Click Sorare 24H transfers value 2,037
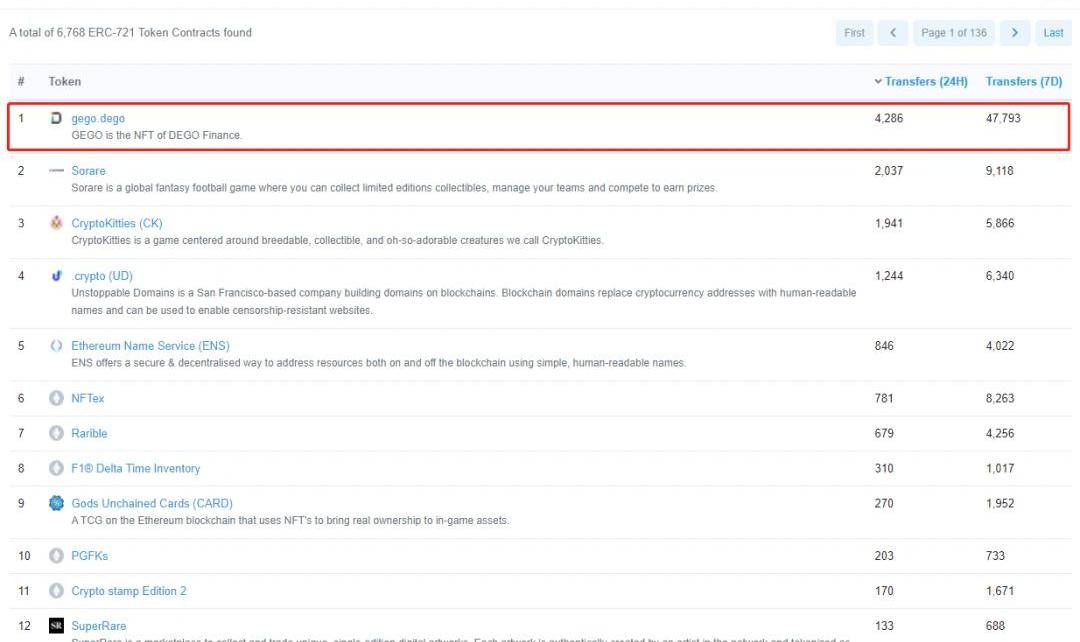Image resolution: width=1080 pixels, height=642 pixels. coord(889,171)
